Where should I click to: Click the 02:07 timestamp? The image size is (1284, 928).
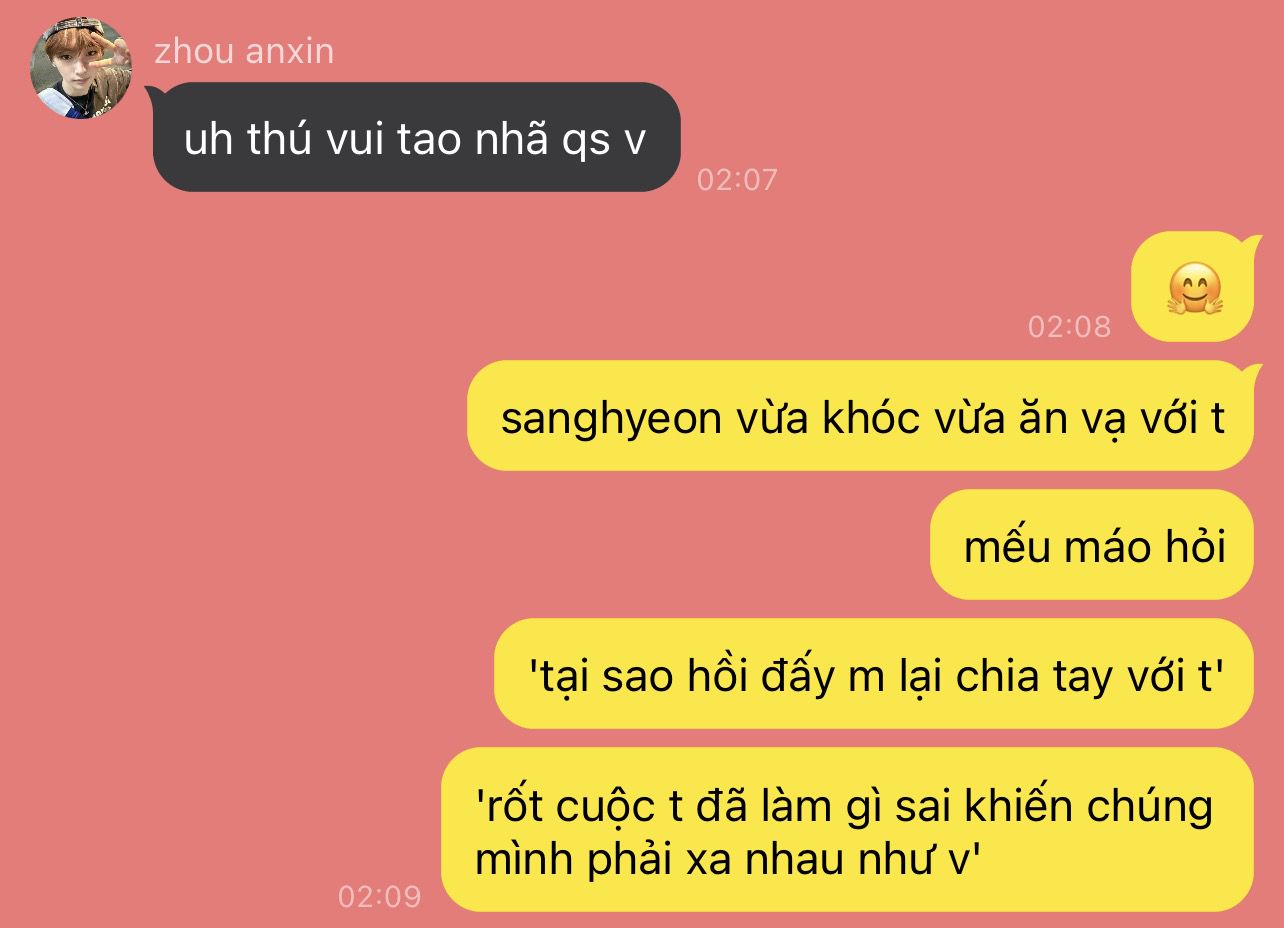(x=737, y=180)
